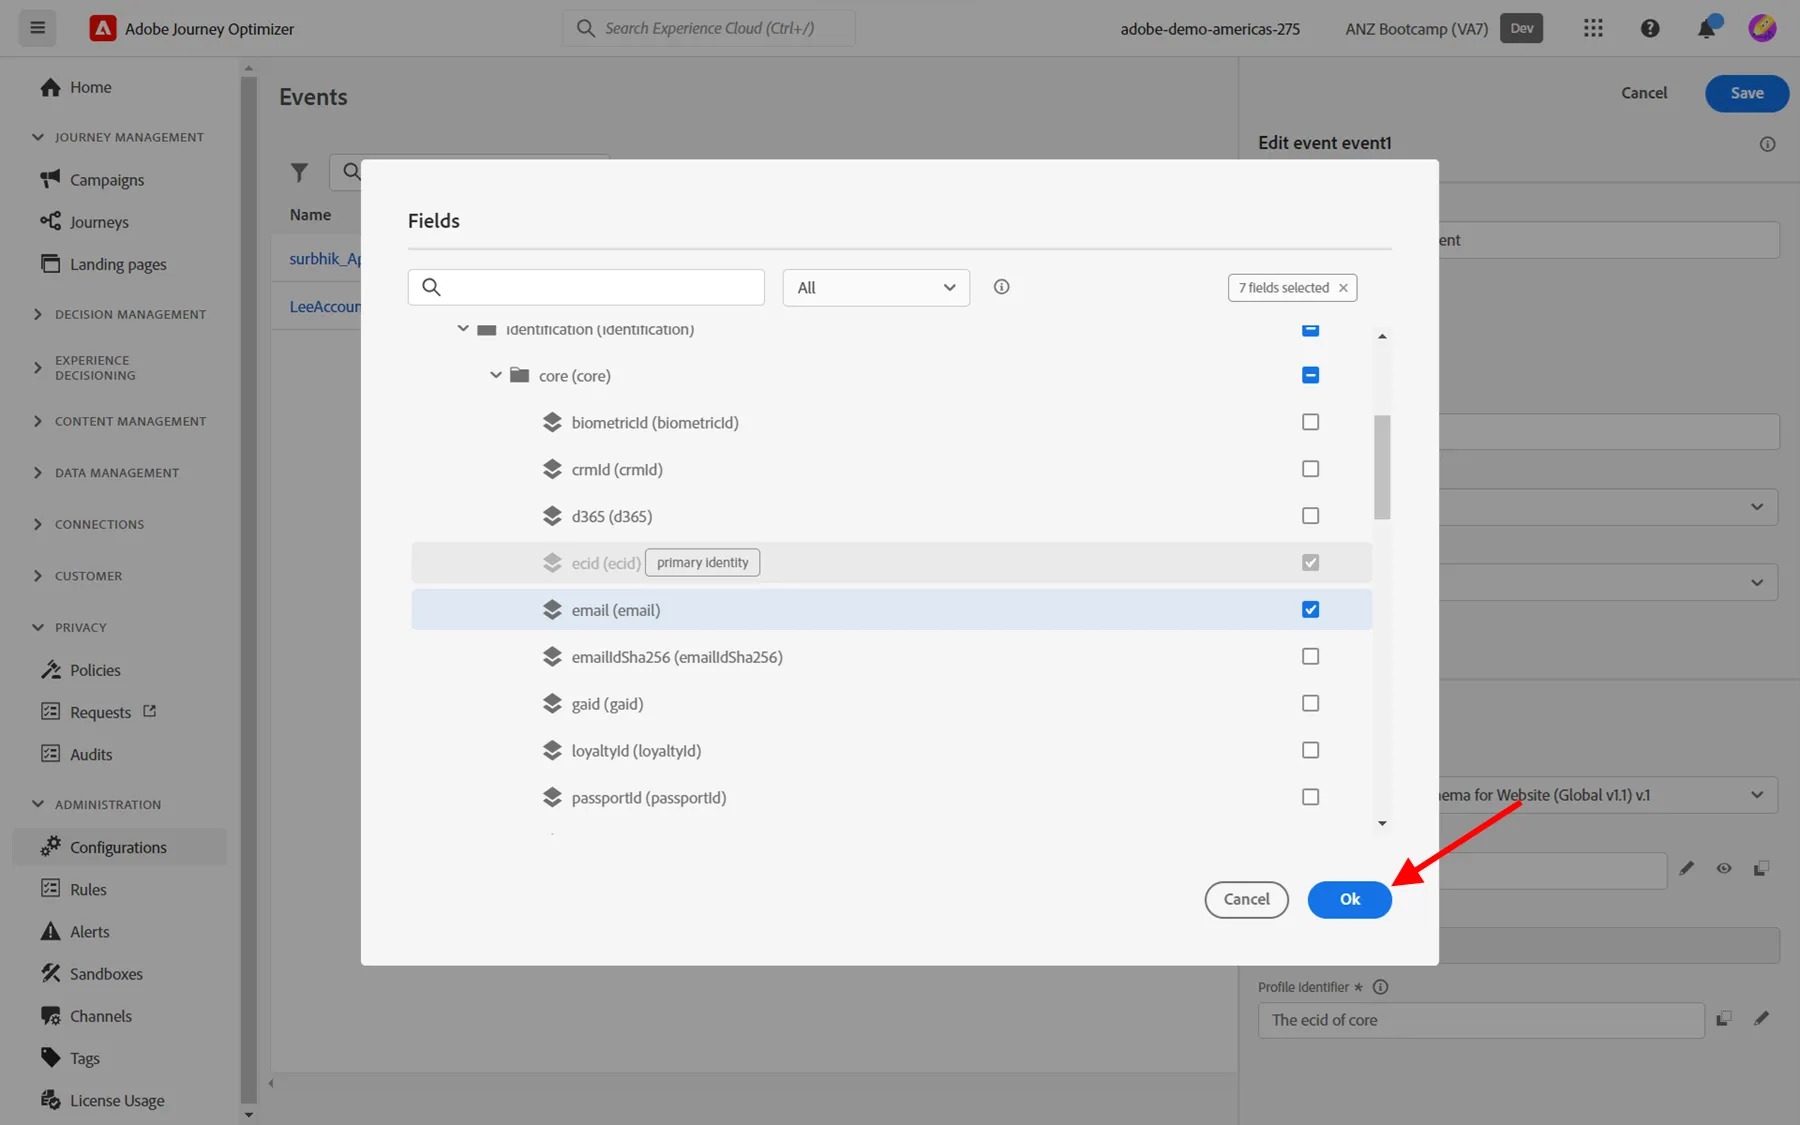
Task: Click Cancel in edit event panel
Action: [1643, 93]
